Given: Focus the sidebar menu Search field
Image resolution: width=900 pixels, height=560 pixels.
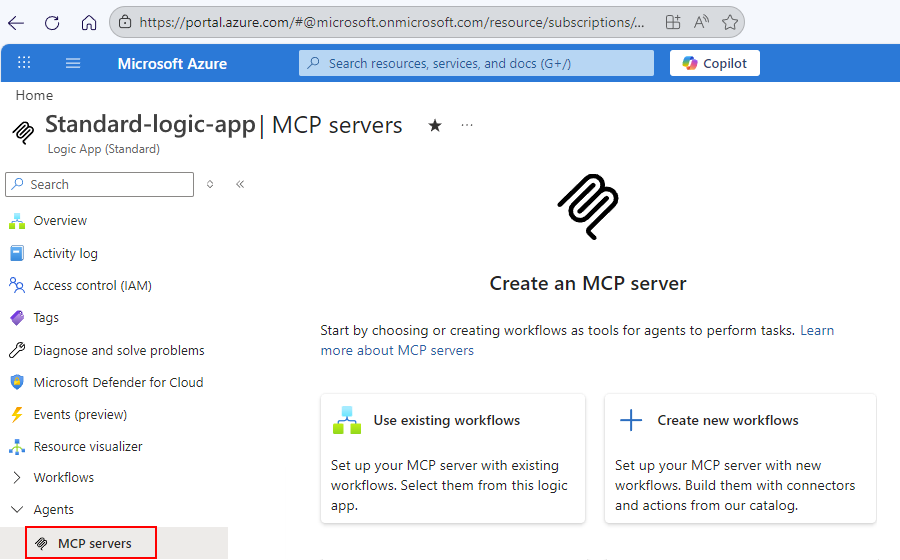Looking at the screenshot, I should 100,184.
